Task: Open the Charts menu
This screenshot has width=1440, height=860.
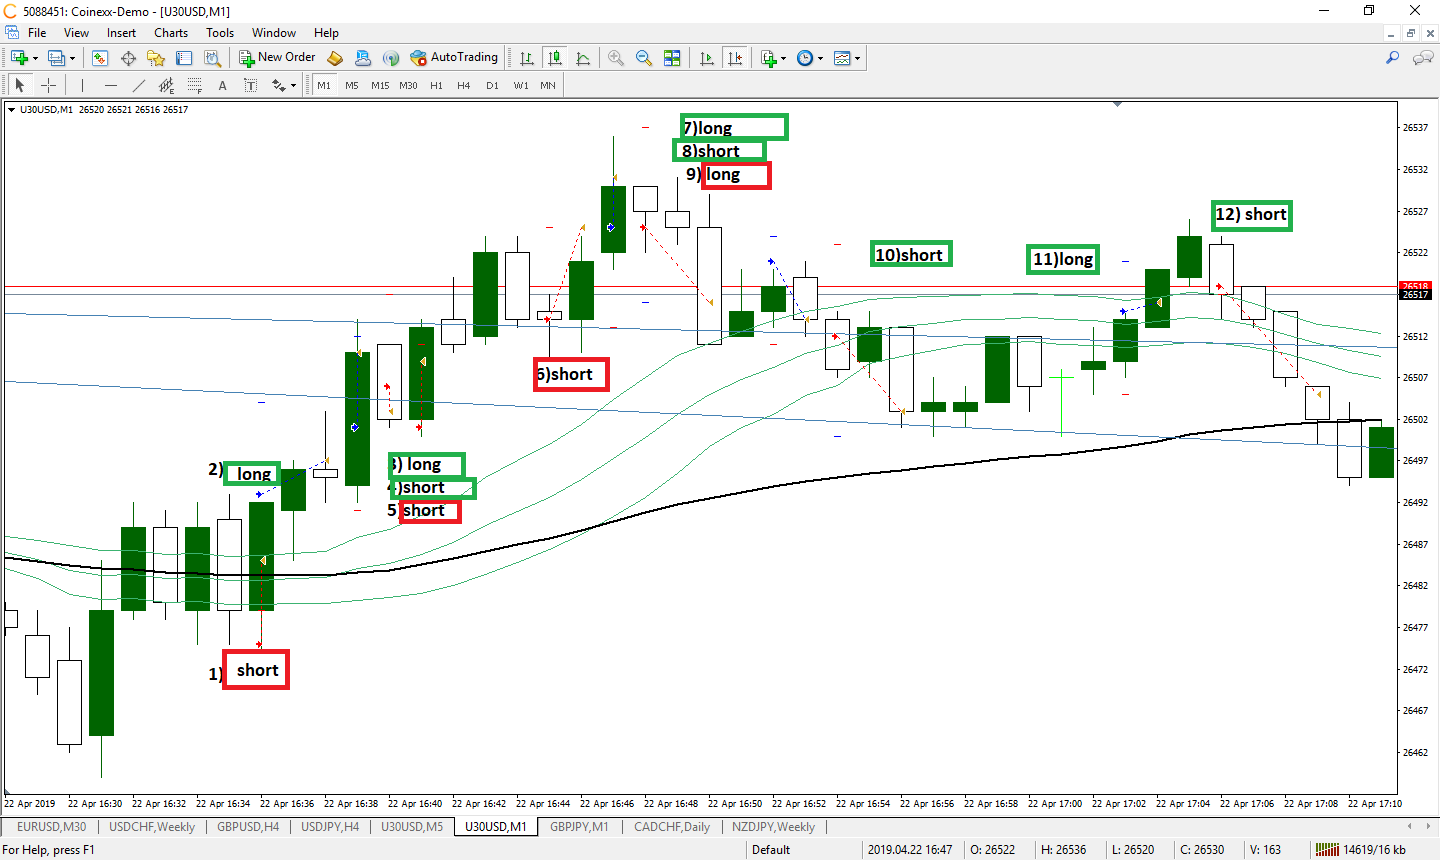Action: point(171,33)
